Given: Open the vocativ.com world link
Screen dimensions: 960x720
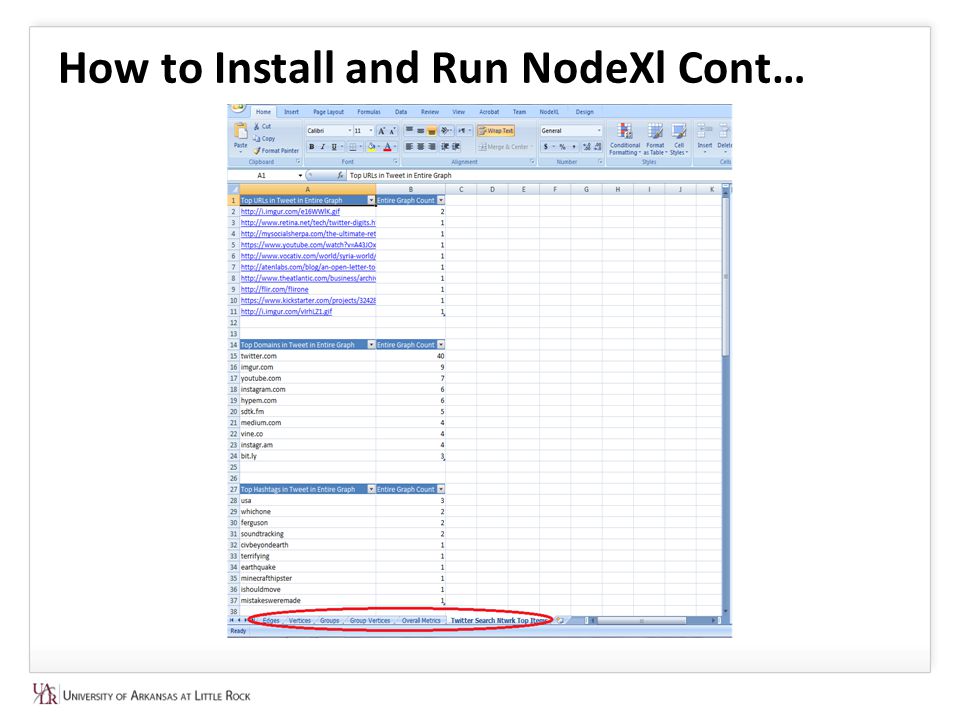Looking at the screenshot, I should 308,256.
